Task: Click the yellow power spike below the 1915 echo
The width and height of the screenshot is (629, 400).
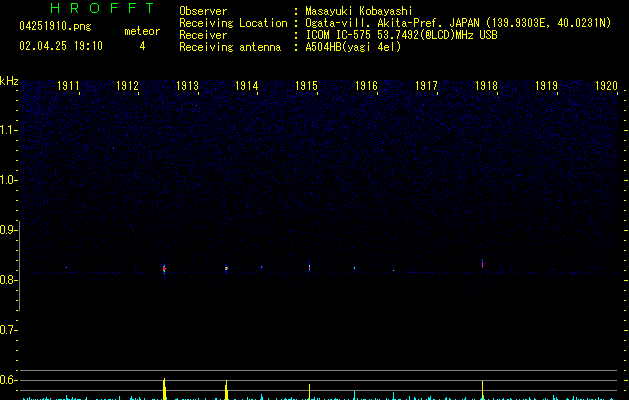Action: pyautogui.click(x=309, y=392)
